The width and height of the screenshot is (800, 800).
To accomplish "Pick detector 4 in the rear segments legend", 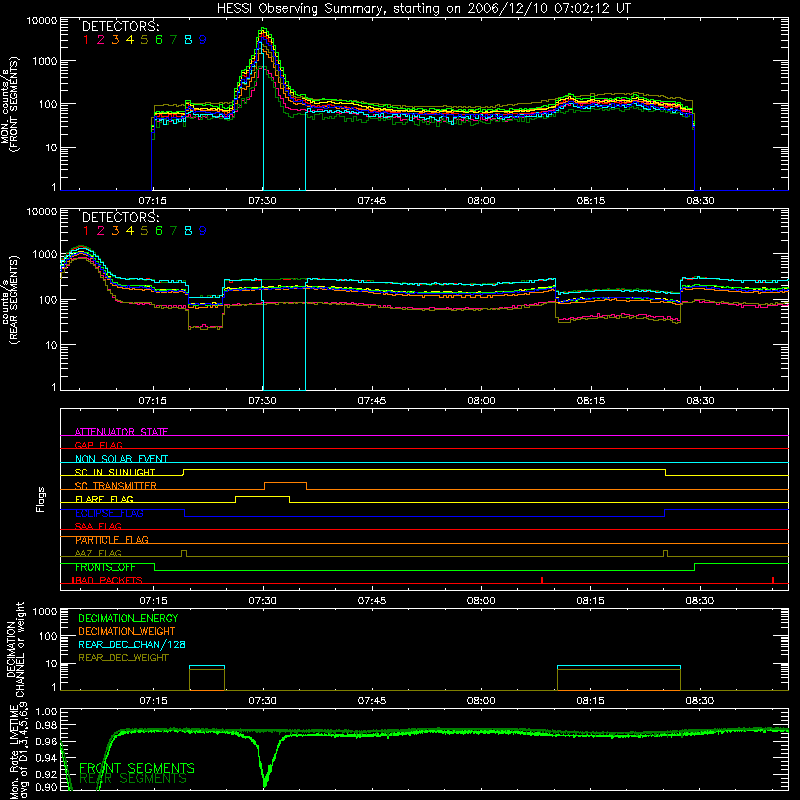I will click(x=130, y=231).
